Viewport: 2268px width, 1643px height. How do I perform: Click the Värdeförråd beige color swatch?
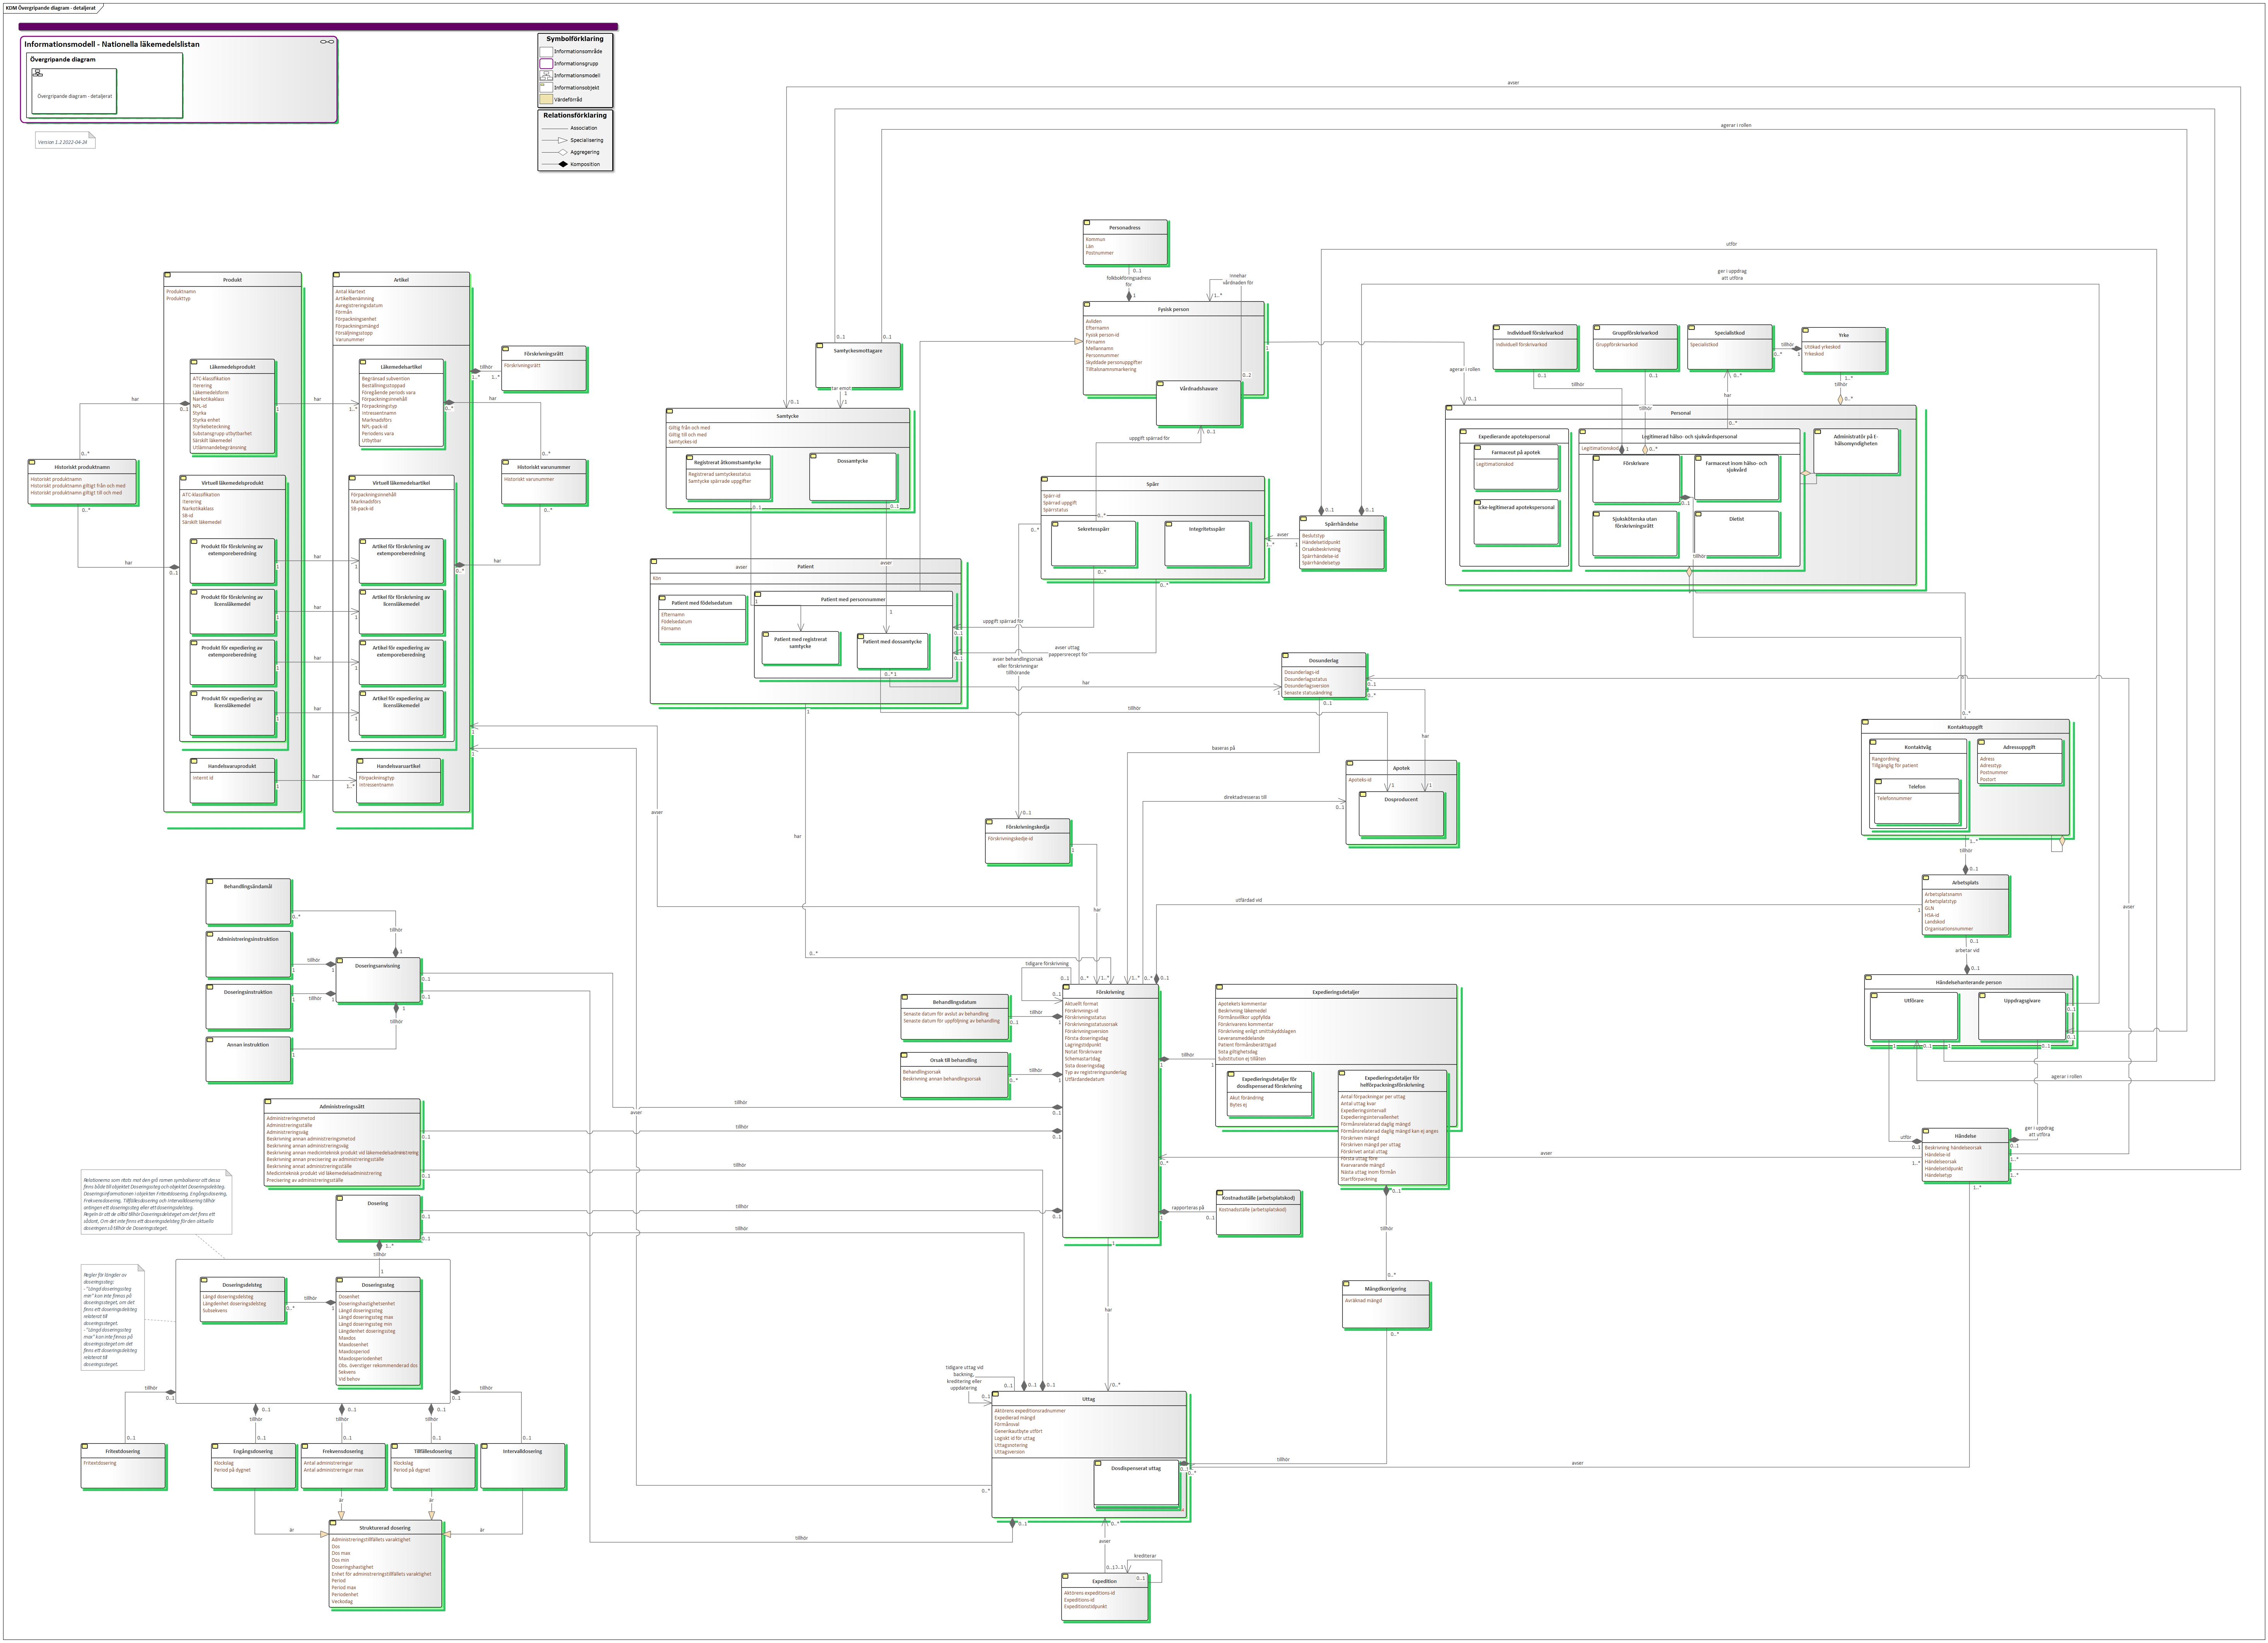coord(546,99)
